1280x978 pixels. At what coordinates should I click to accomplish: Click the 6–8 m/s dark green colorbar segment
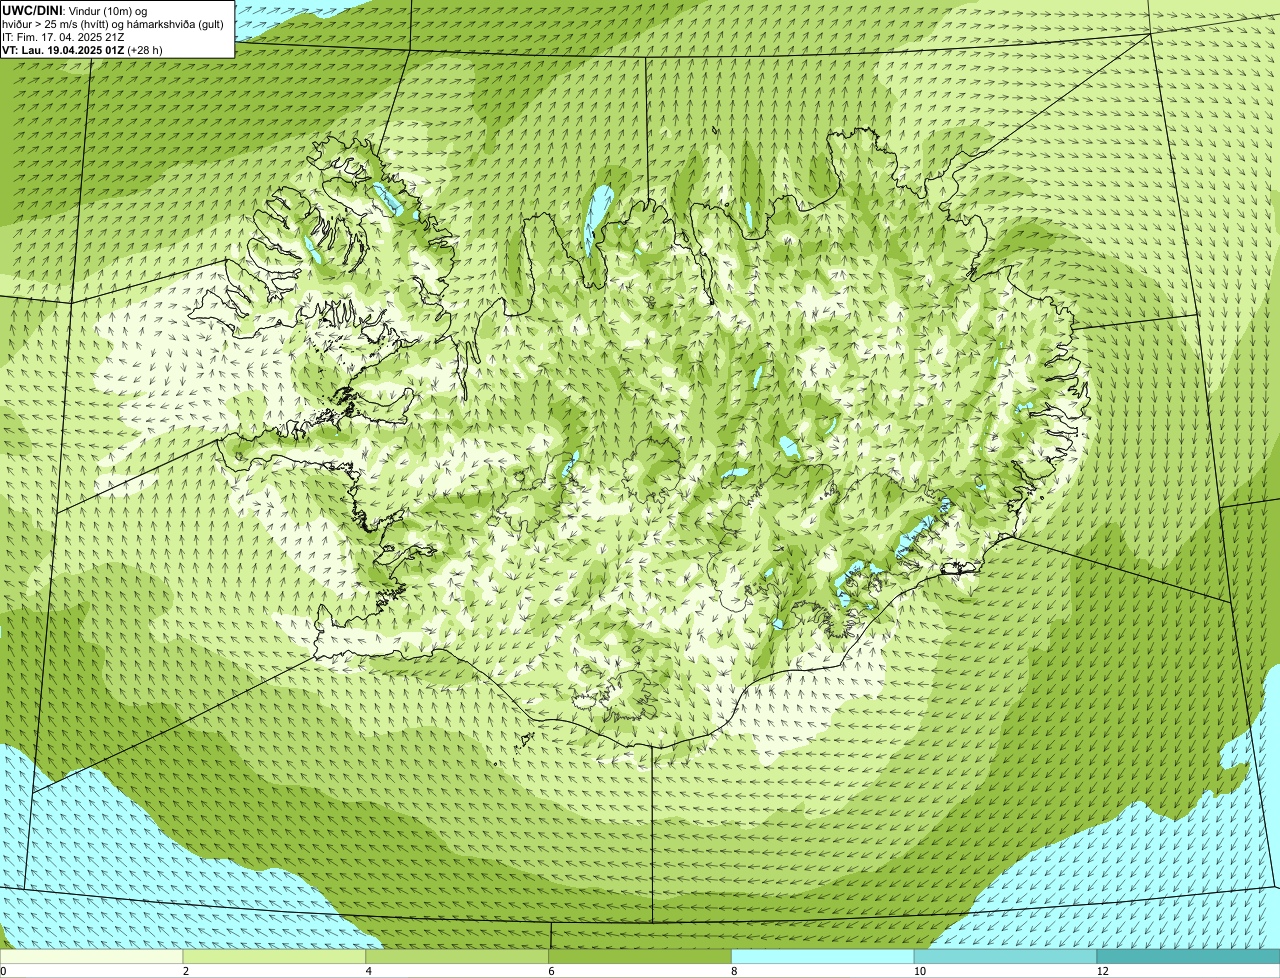[640, 957]
